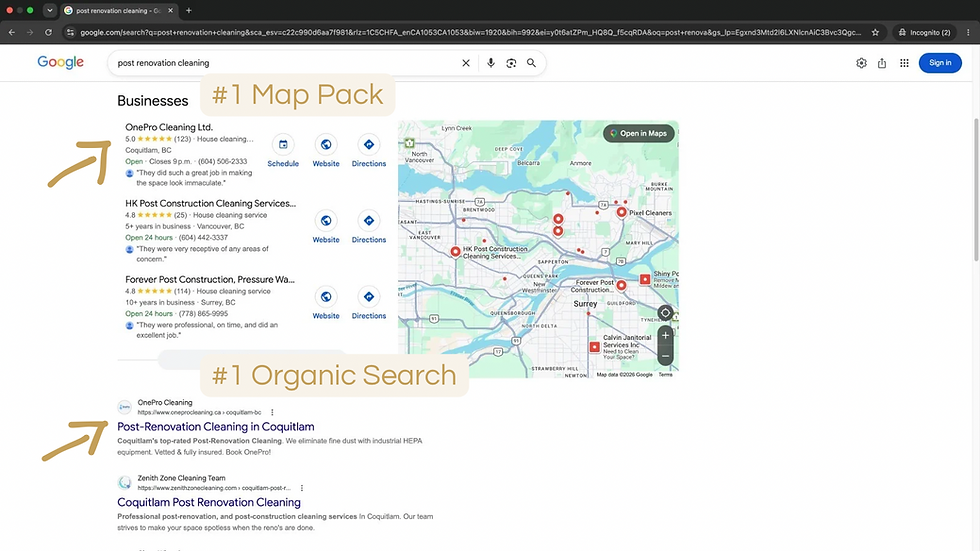The width and height of the screenshot is (980, 551).
Task: Open the Incognito (2) indicator
Action: click(924, 32)
